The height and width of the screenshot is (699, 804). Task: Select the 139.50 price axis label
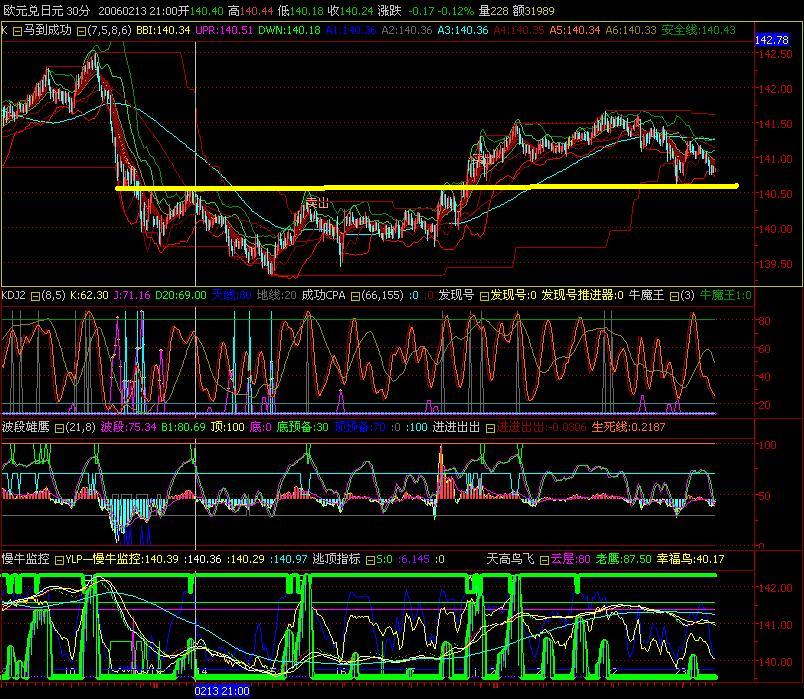tap(775, 264)
